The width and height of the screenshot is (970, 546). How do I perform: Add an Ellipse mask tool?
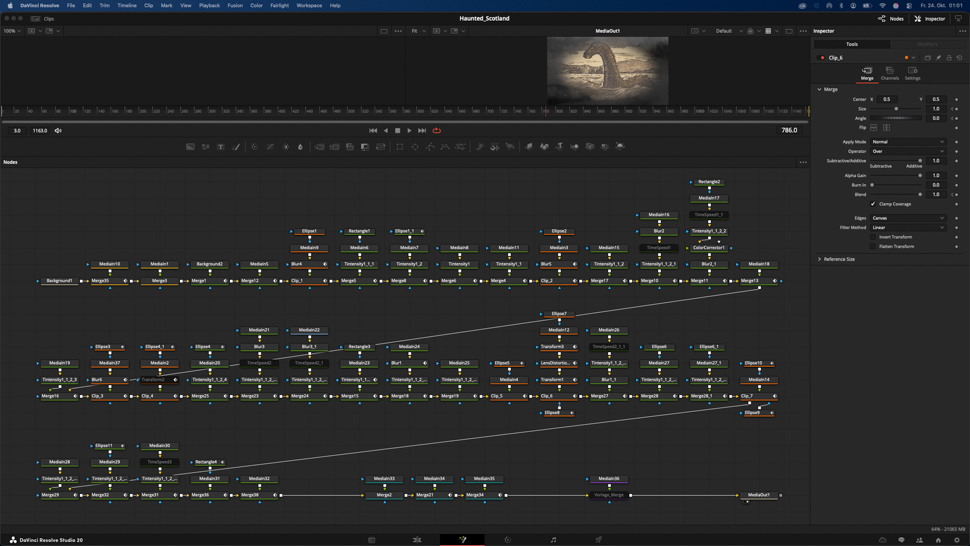click(415, 147)
